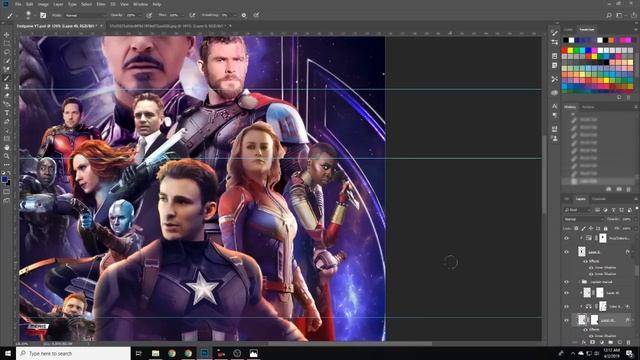Expand the captain marvel group
Viewport: 640px width, 360px height.
point(579,282)
